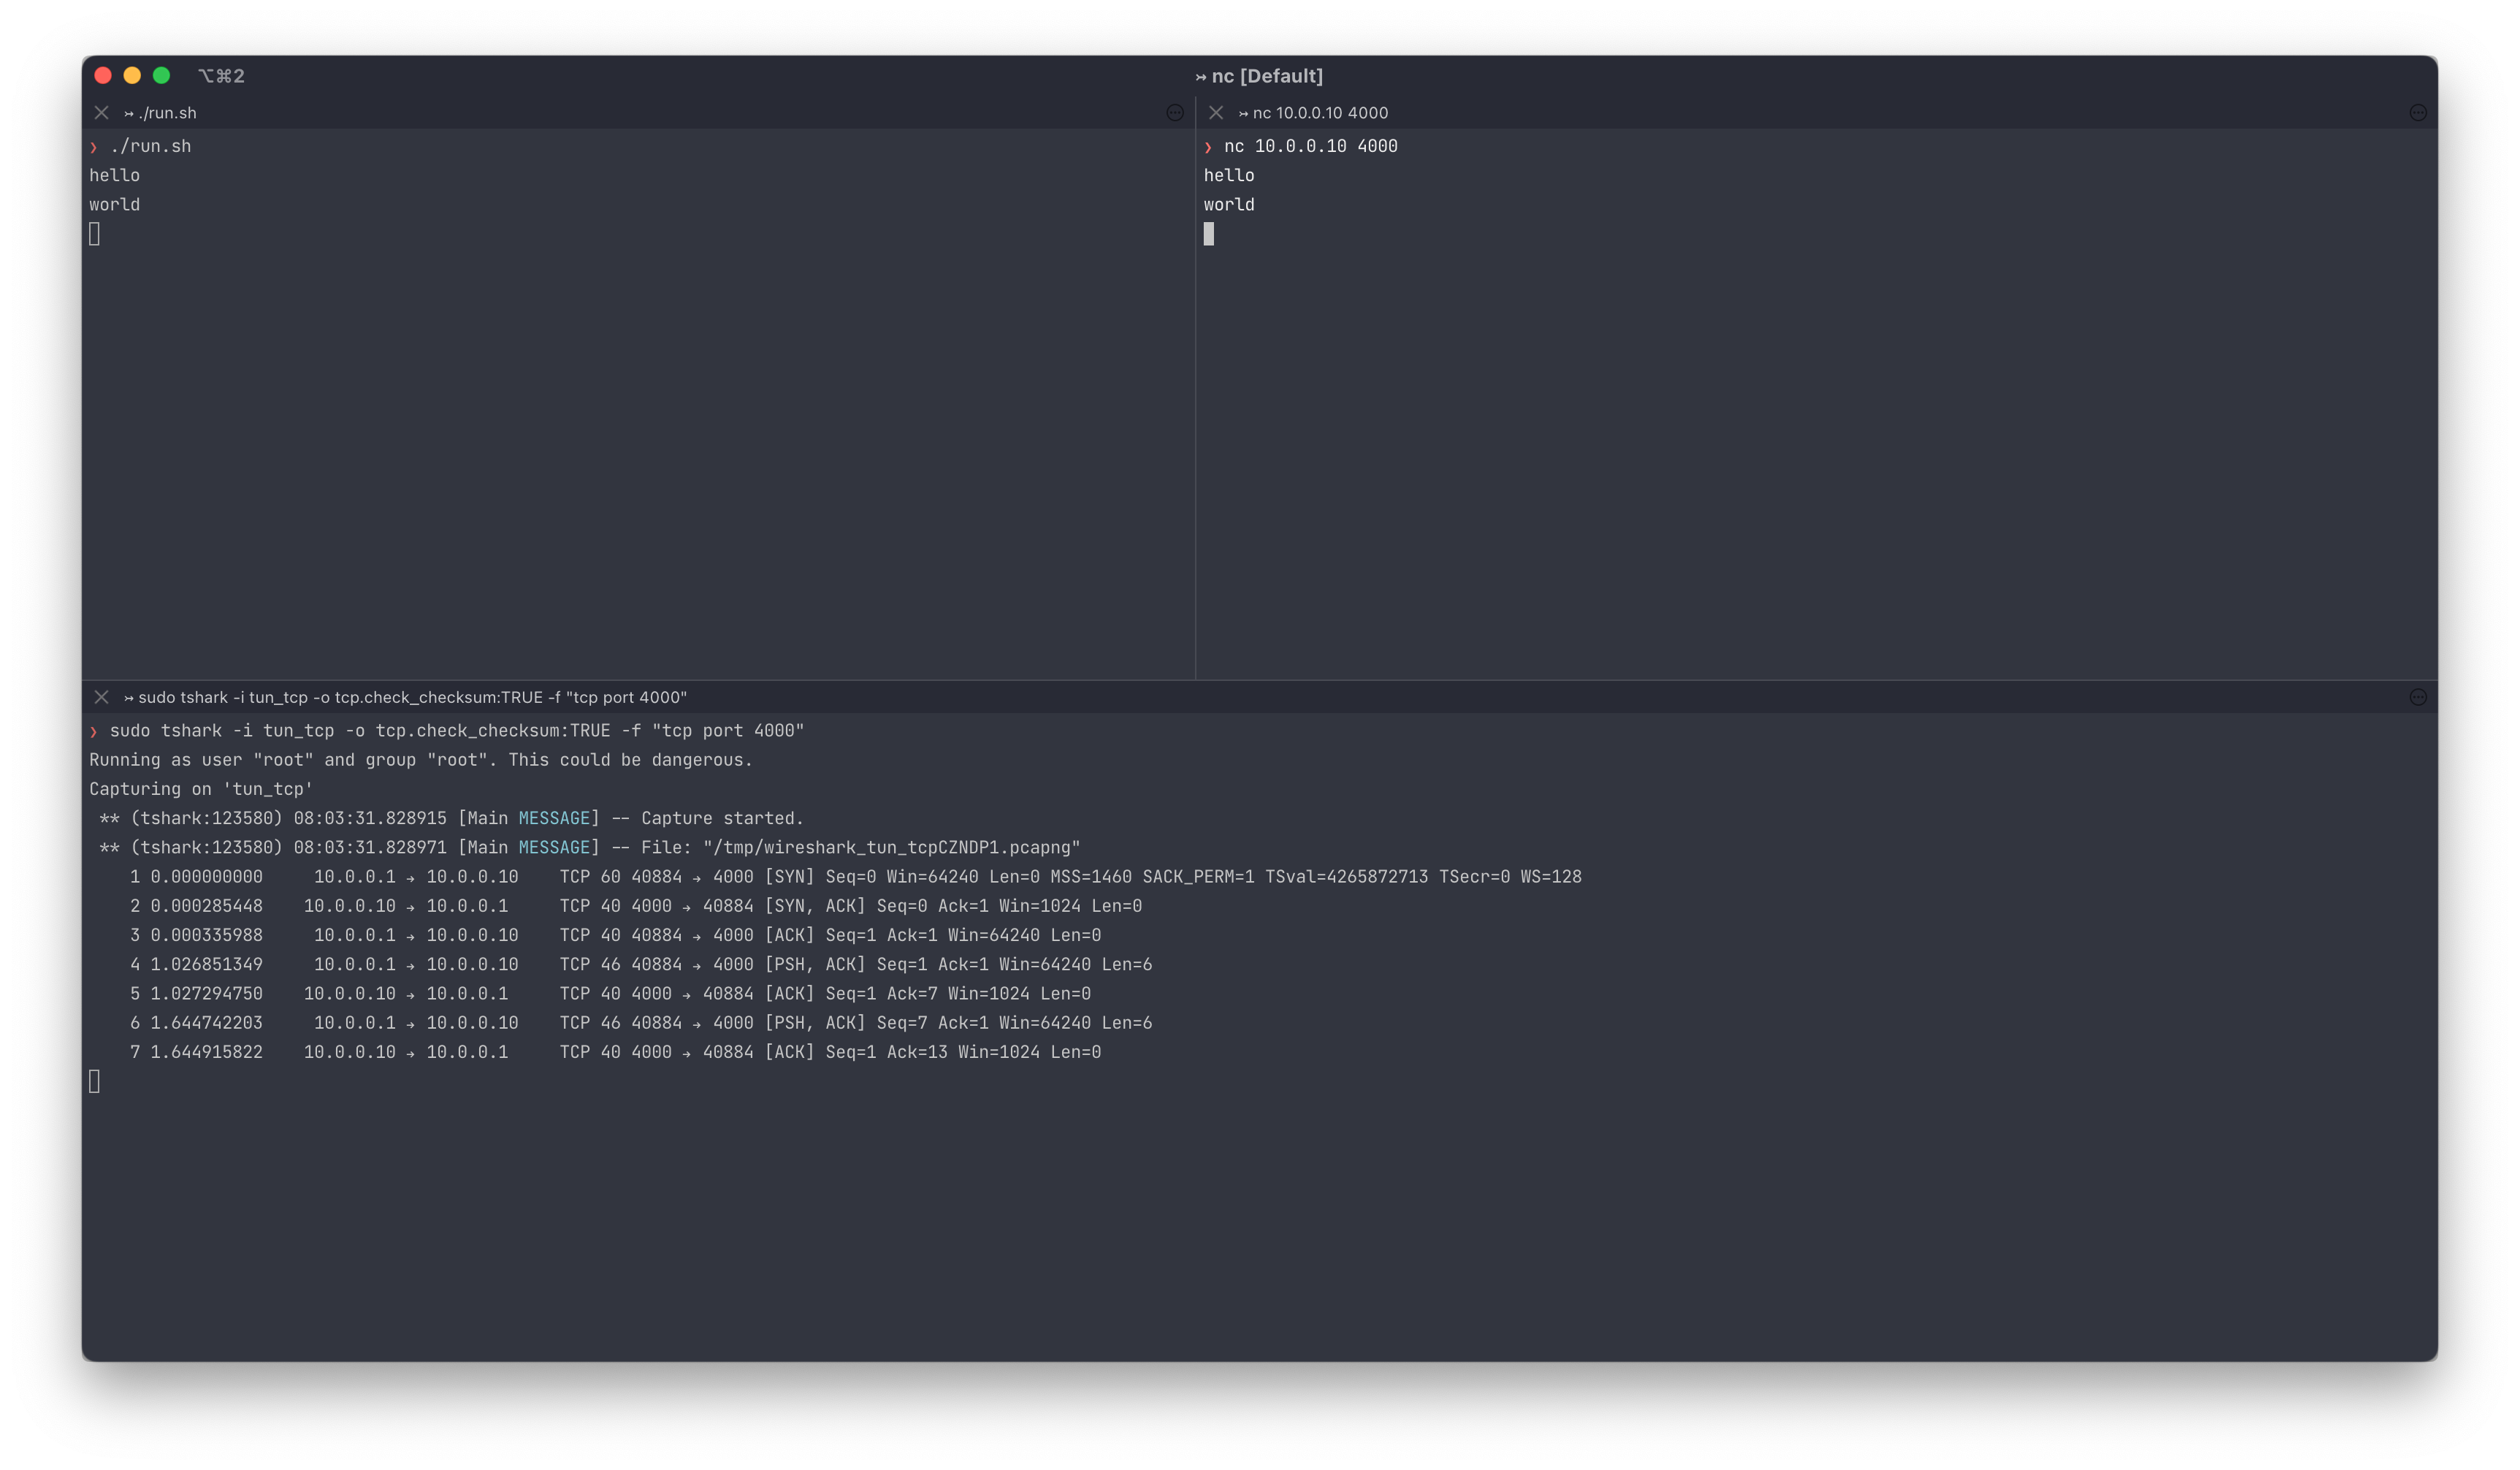Click the vertical divider between top panes

(1195, 400)
